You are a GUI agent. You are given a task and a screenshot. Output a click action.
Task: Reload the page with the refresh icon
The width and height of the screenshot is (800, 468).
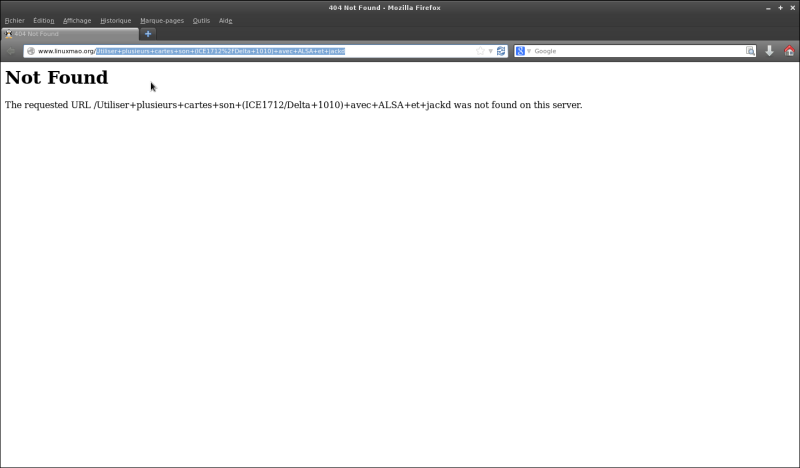501,51
